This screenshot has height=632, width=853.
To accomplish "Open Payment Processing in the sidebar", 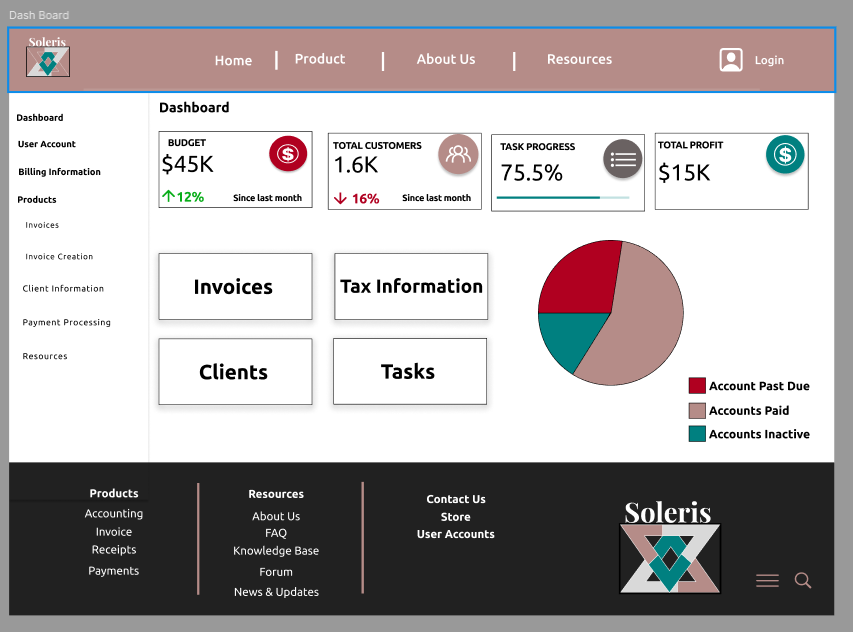I will 66,323.
